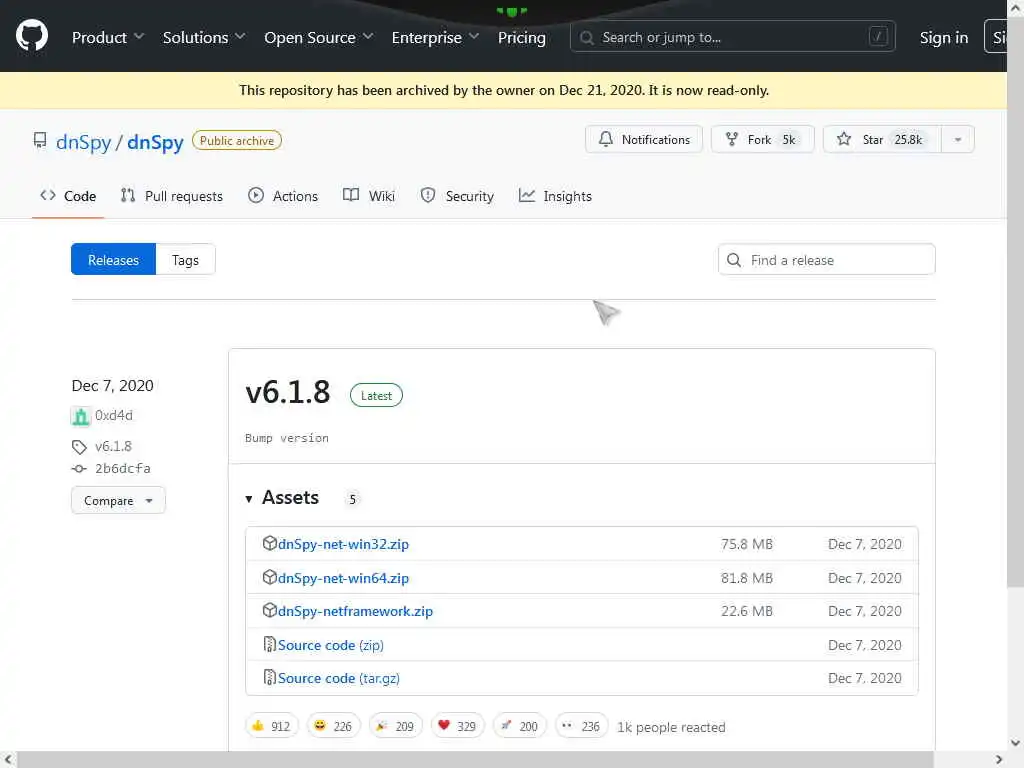Collapse the Assets section

tap(282, 498)
